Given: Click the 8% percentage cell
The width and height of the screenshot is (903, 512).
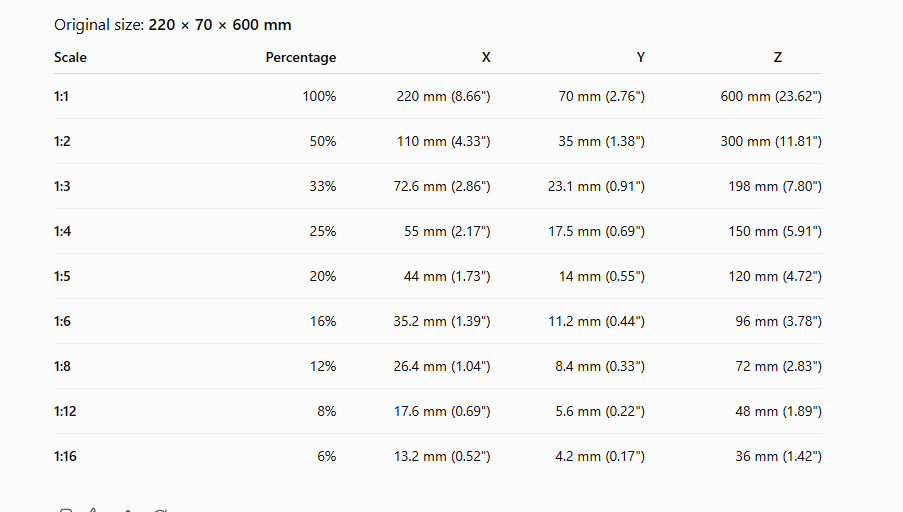Looking at the screenshot, I should tap(327, 411).
